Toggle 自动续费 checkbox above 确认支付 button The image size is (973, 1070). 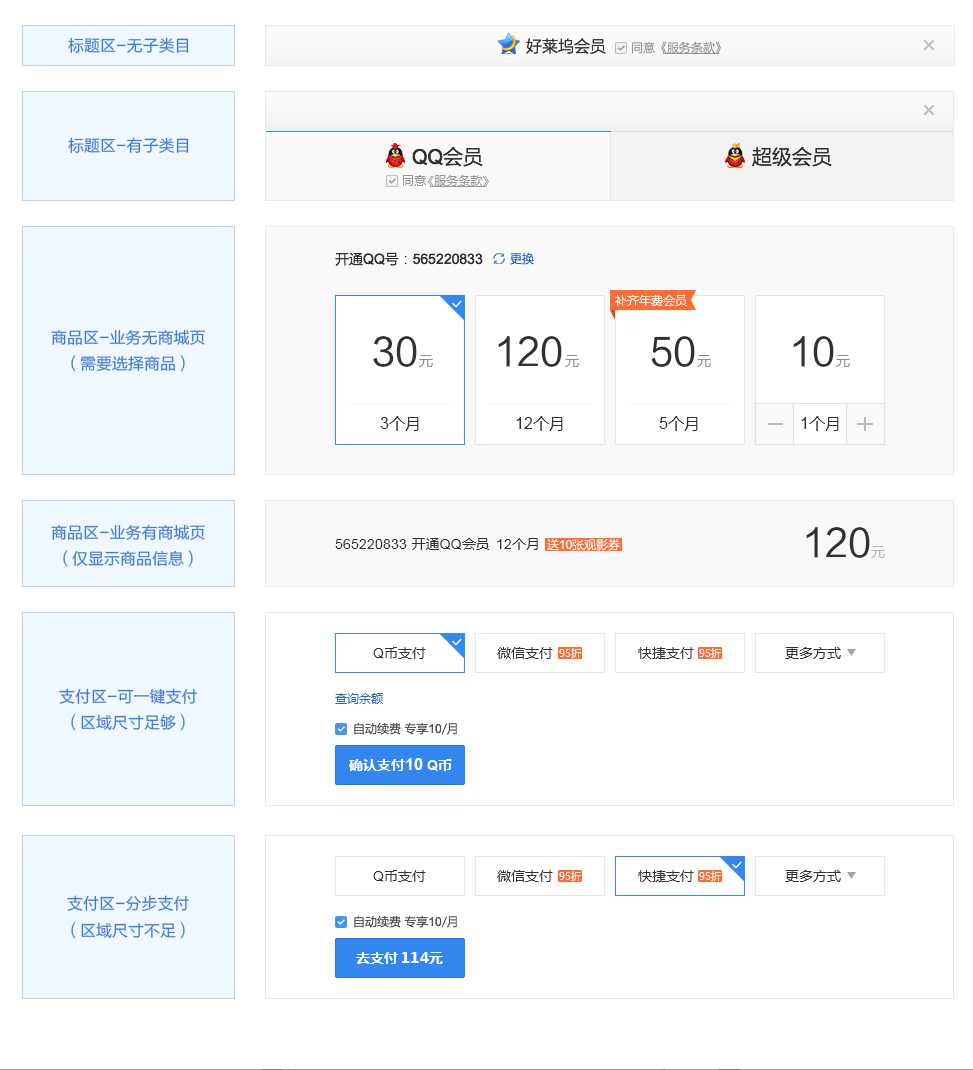click(x=341, y=729)
